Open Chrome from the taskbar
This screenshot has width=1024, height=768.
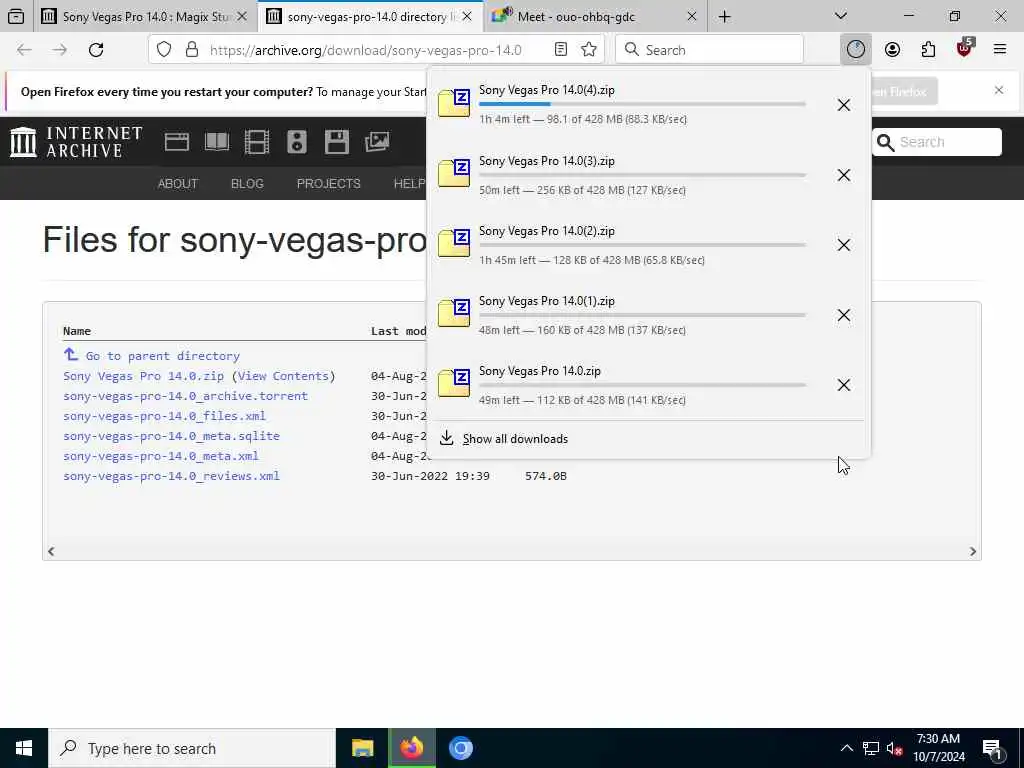[460, 748]
